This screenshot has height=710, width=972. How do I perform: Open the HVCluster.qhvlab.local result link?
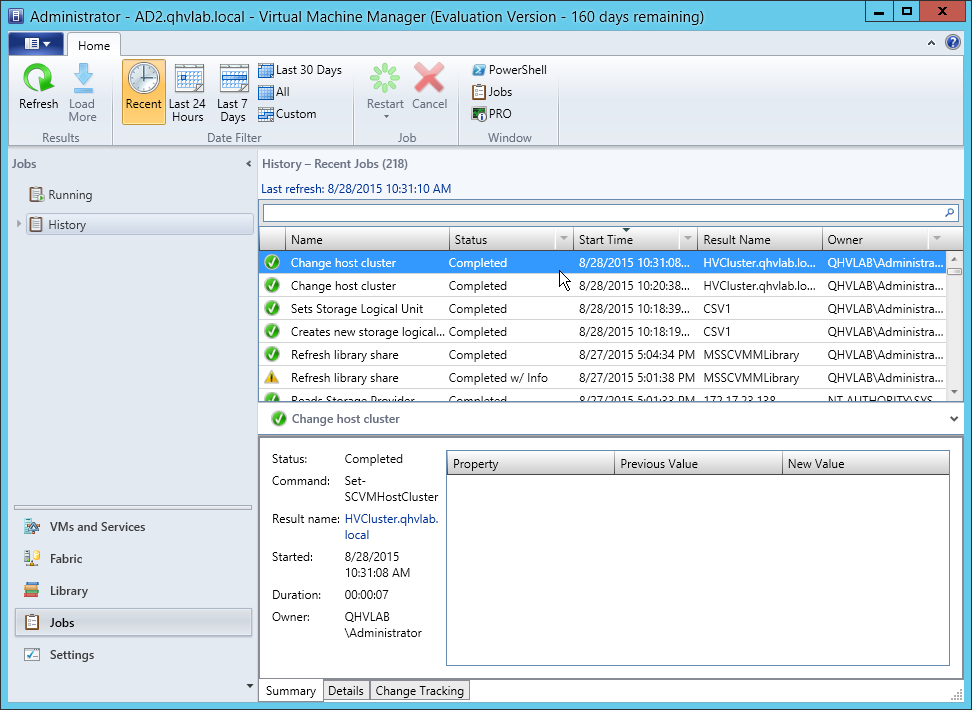pyautogui.click(x=391, y=526)
